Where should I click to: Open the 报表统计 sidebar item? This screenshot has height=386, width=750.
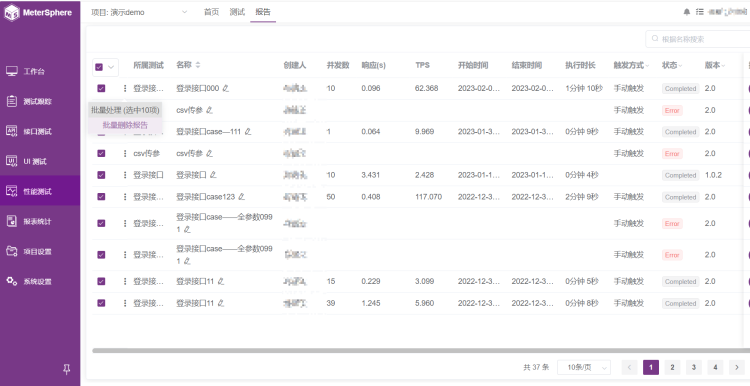tap(40, 221)
